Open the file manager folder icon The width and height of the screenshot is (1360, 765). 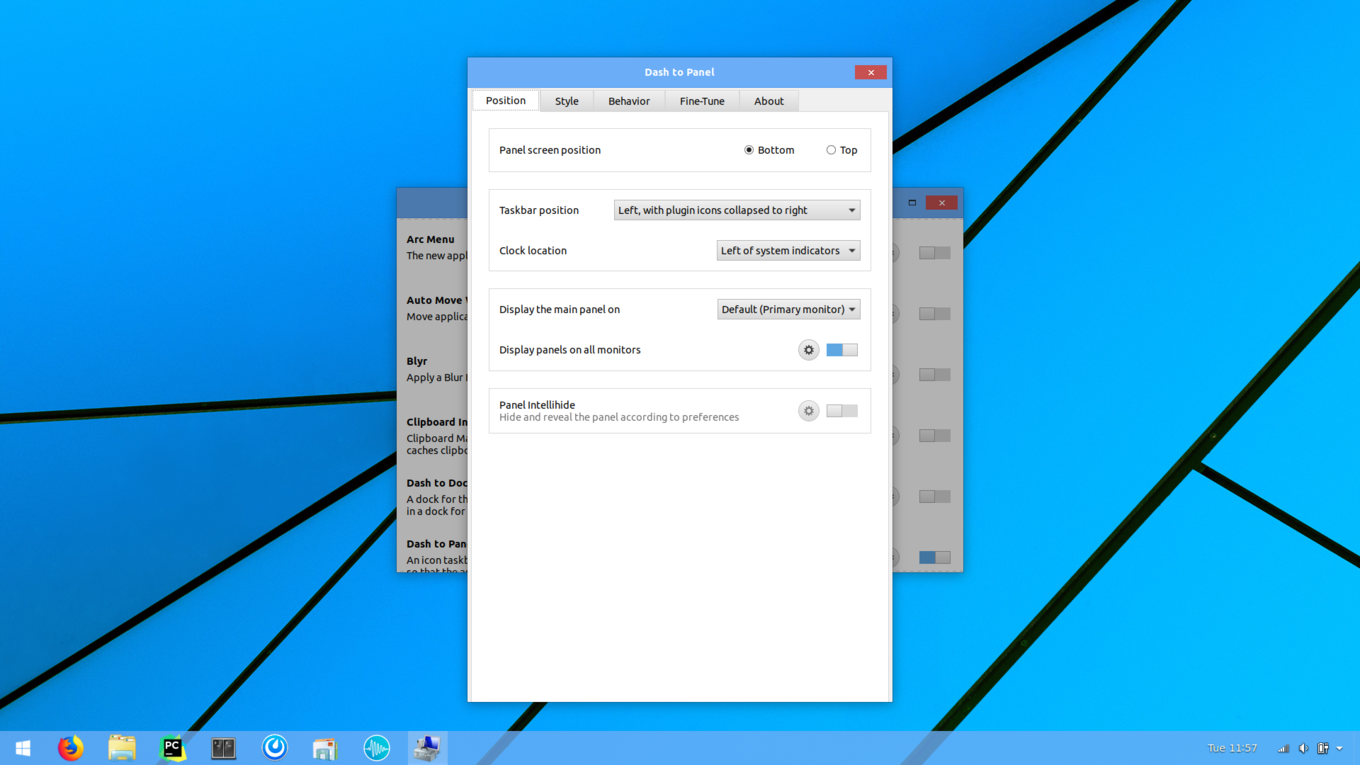click(x=122, y=748)
